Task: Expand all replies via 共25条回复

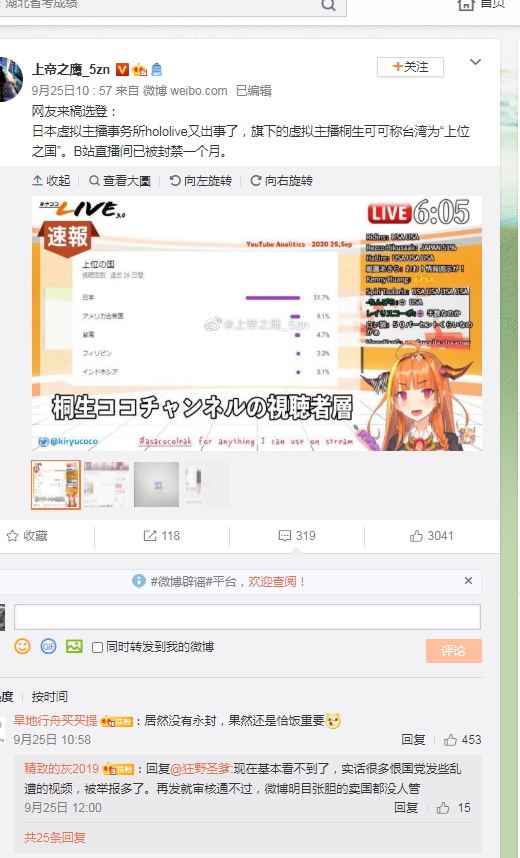Action: coord(55,837)
